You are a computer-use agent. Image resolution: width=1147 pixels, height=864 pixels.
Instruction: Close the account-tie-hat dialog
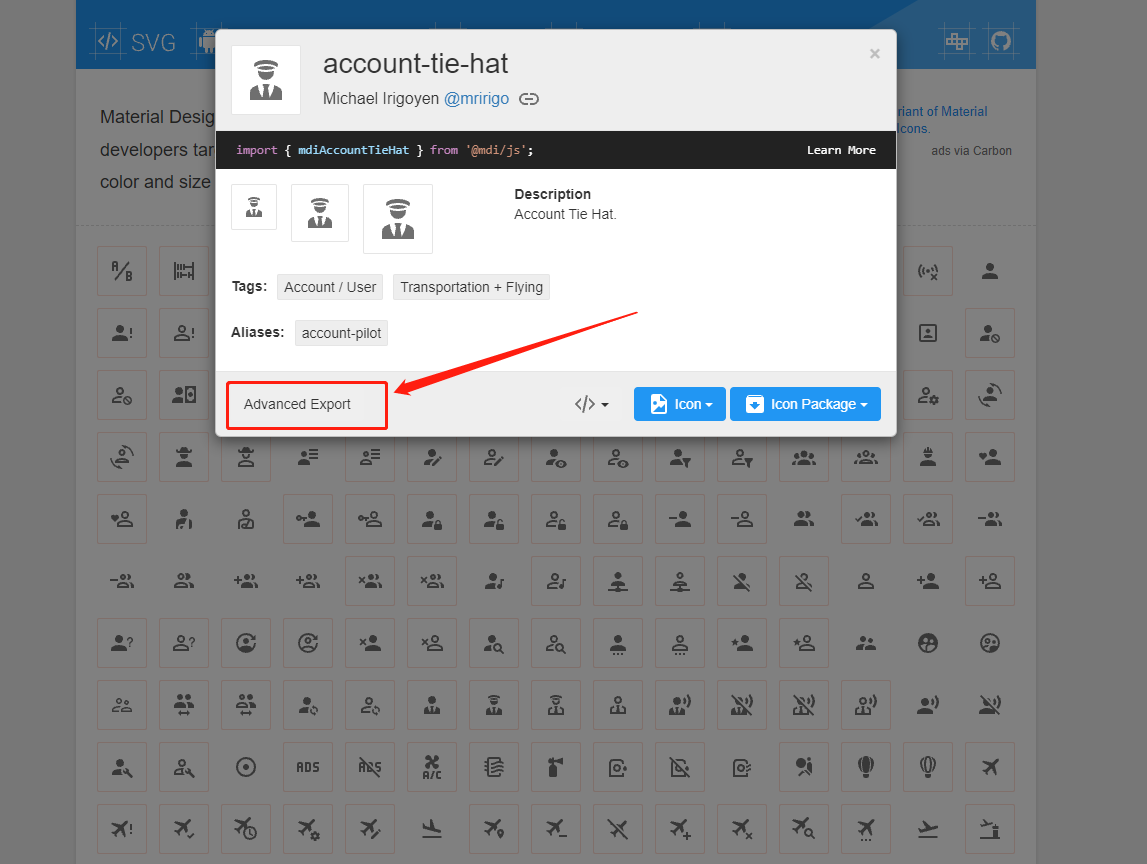(875, 53)
